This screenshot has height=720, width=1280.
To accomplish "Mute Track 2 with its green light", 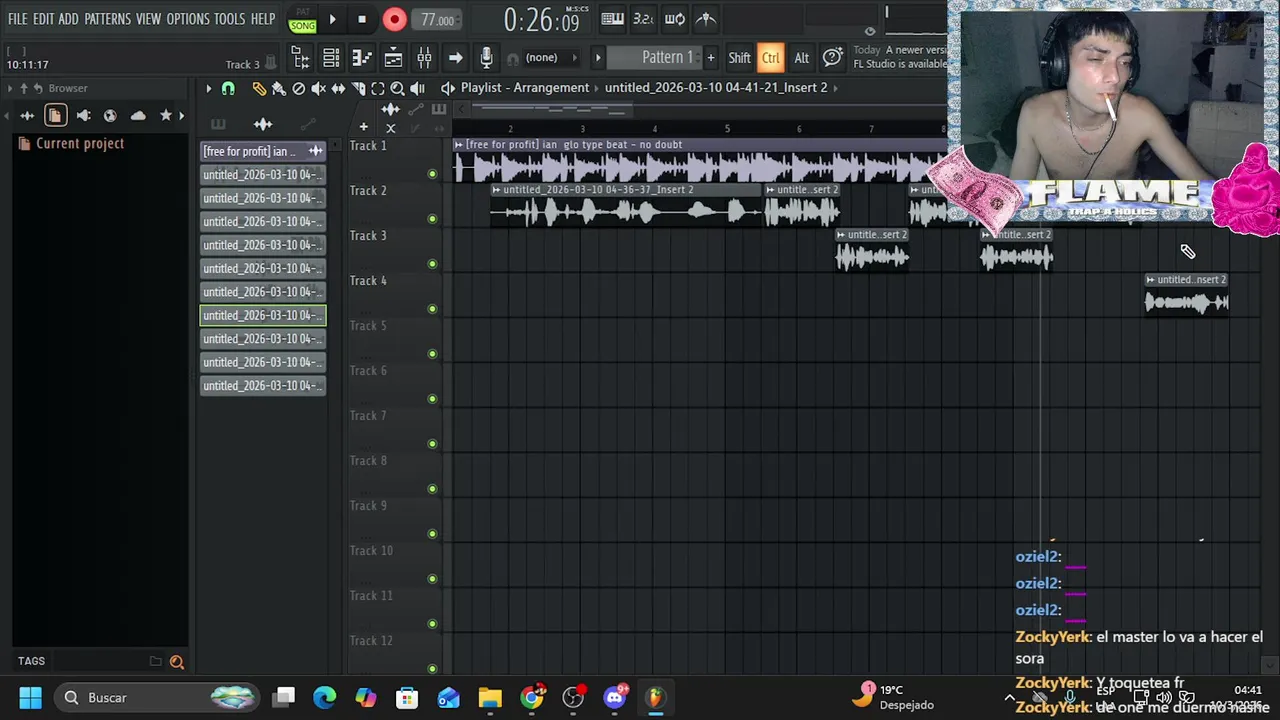I will tap(432, 219).
